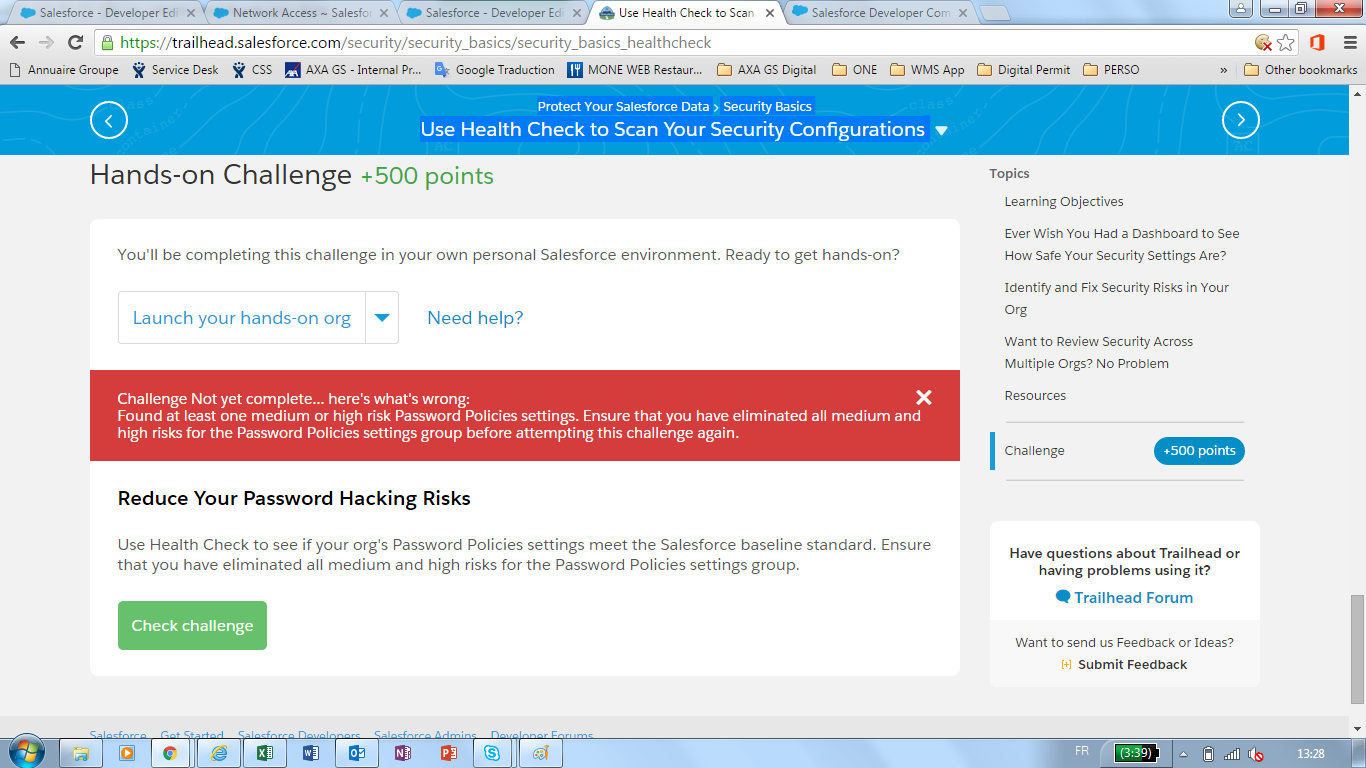Select the Use Health Check to Scan tab

coord(687,13)
